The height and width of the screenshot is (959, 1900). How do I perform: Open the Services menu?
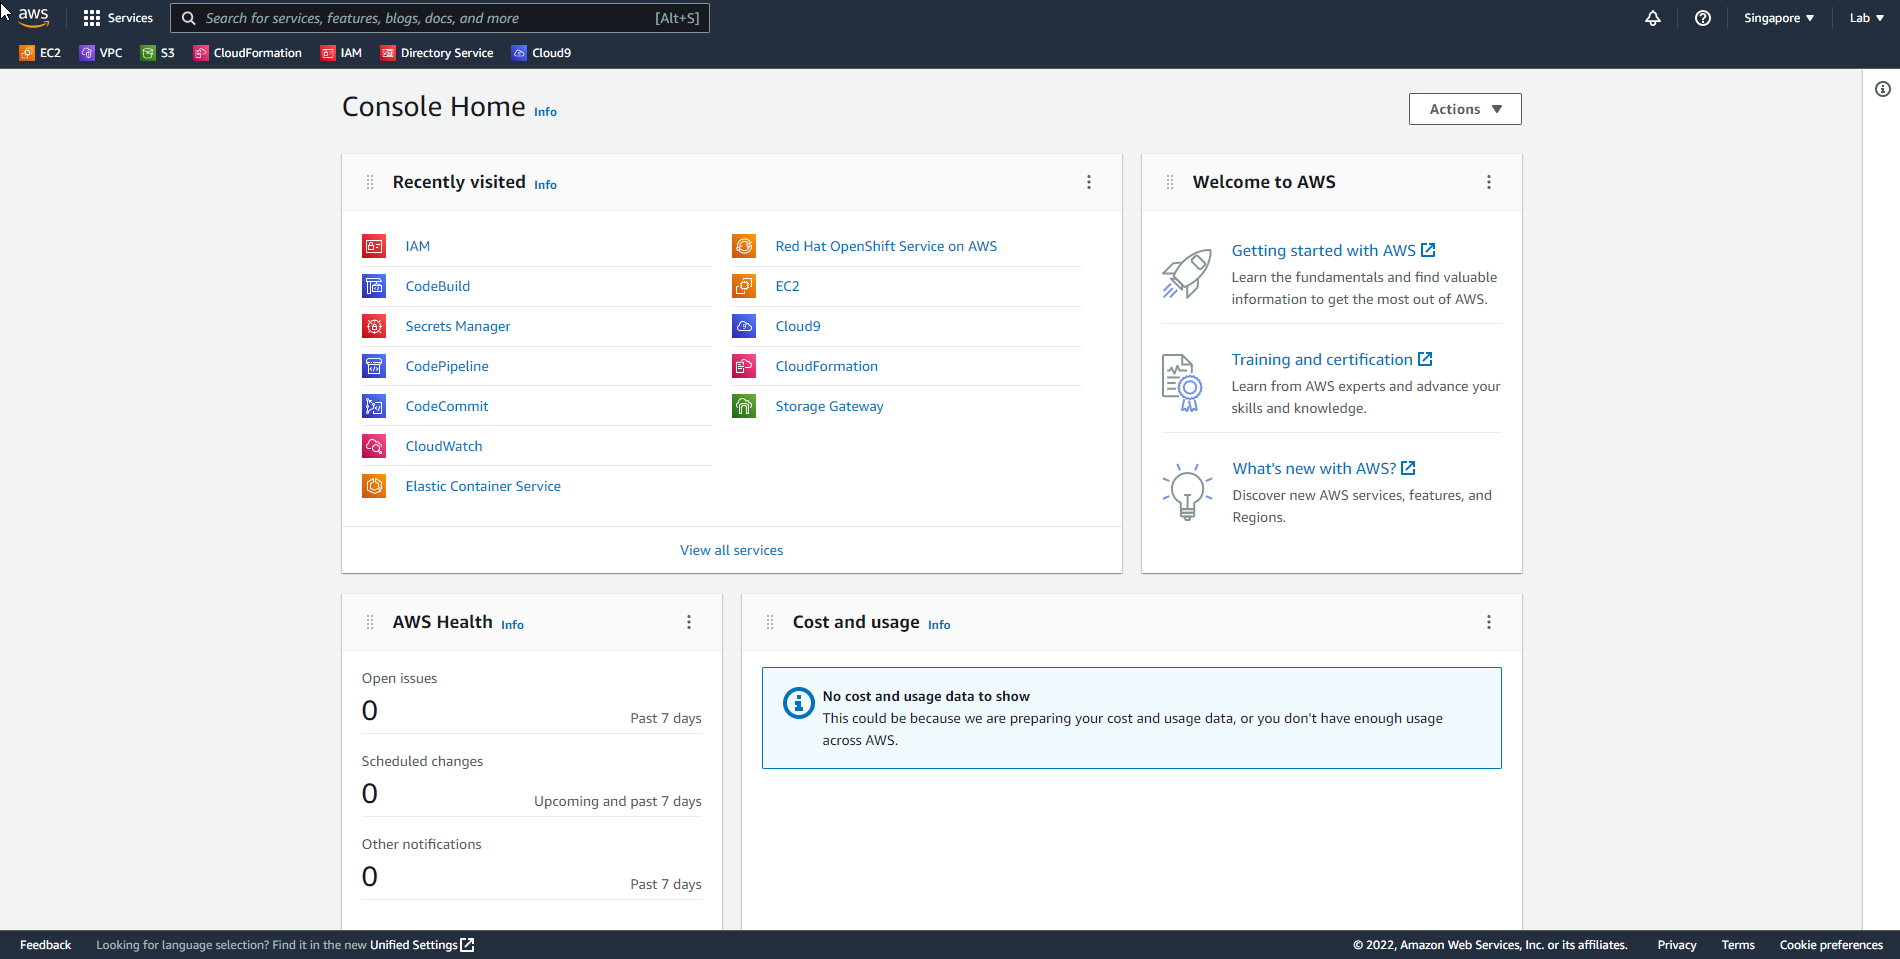[118, 18]
